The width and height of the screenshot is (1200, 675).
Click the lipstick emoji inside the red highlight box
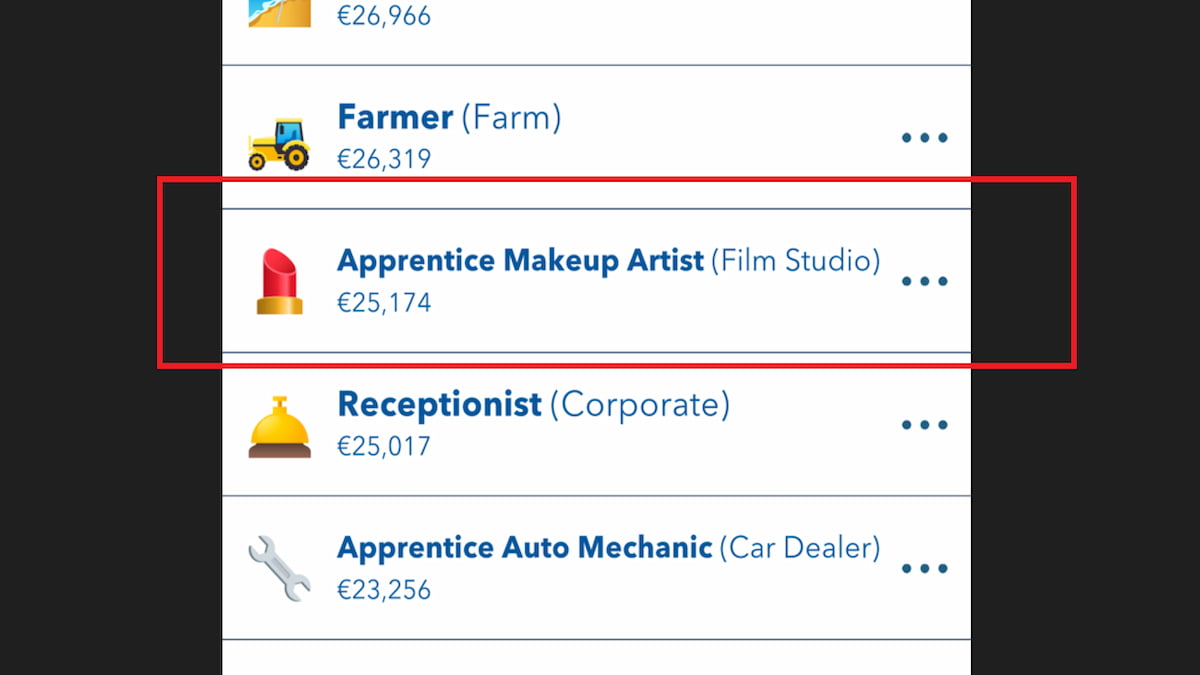(x=278, y=280)
